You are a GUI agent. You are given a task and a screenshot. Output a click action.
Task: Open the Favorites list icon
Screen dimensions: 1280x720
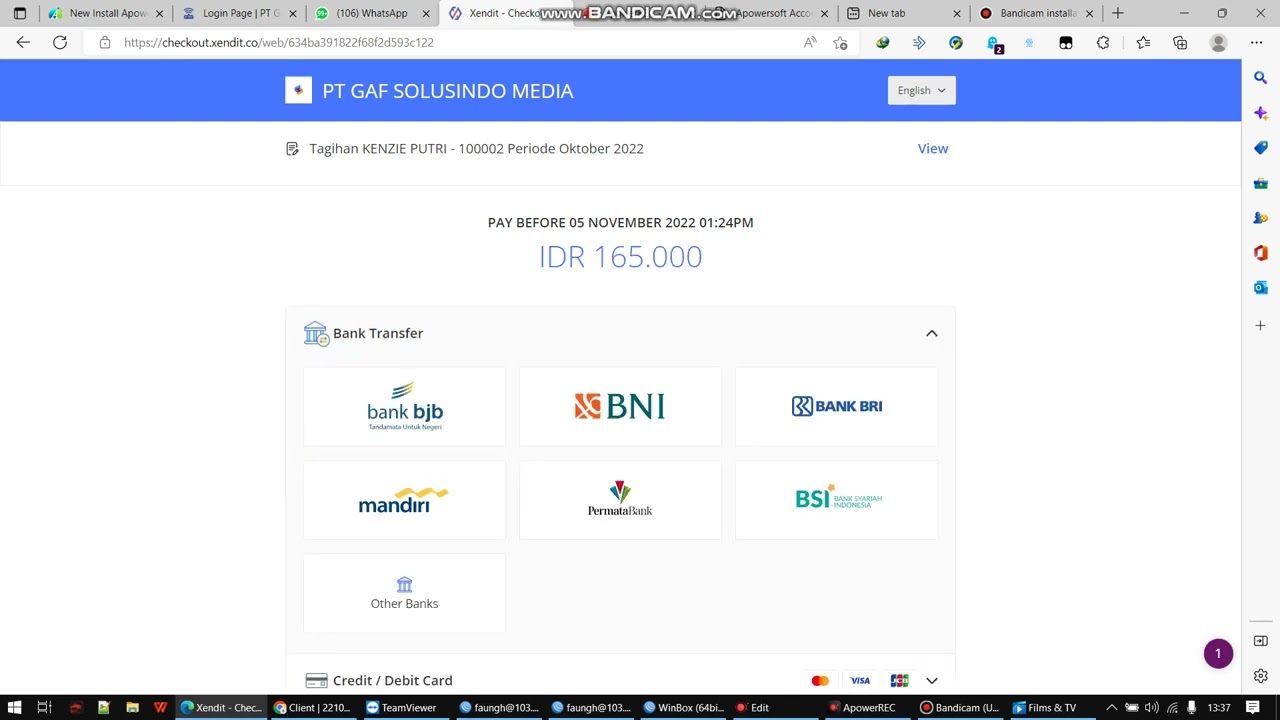[x=1143, y=42]
